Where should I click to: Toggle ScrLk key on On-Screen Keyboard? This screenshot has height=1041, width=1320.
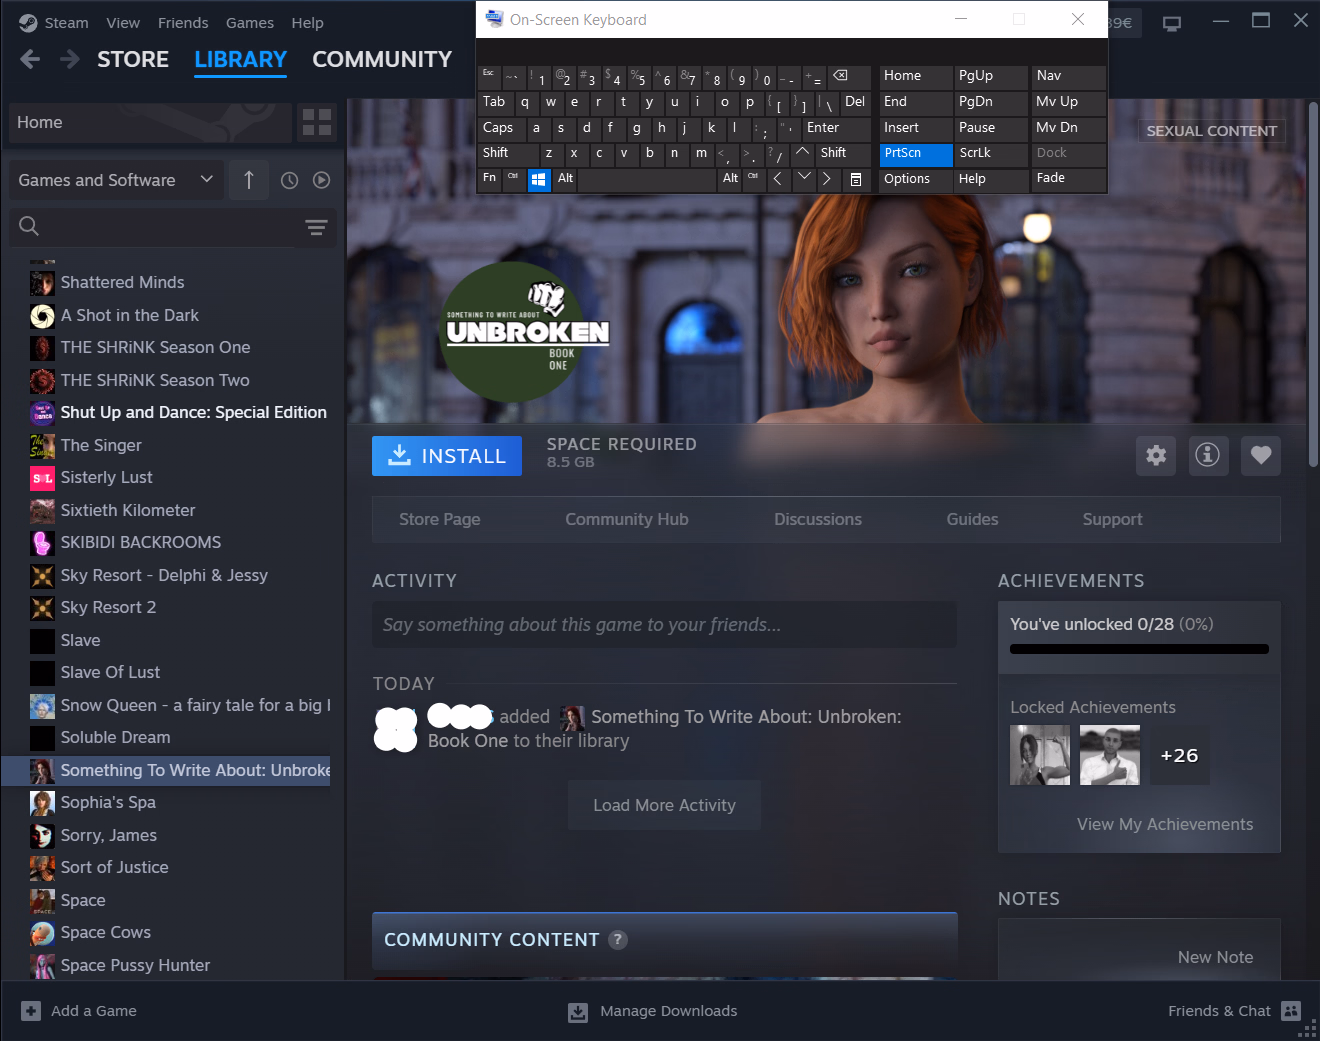(990, 153)
